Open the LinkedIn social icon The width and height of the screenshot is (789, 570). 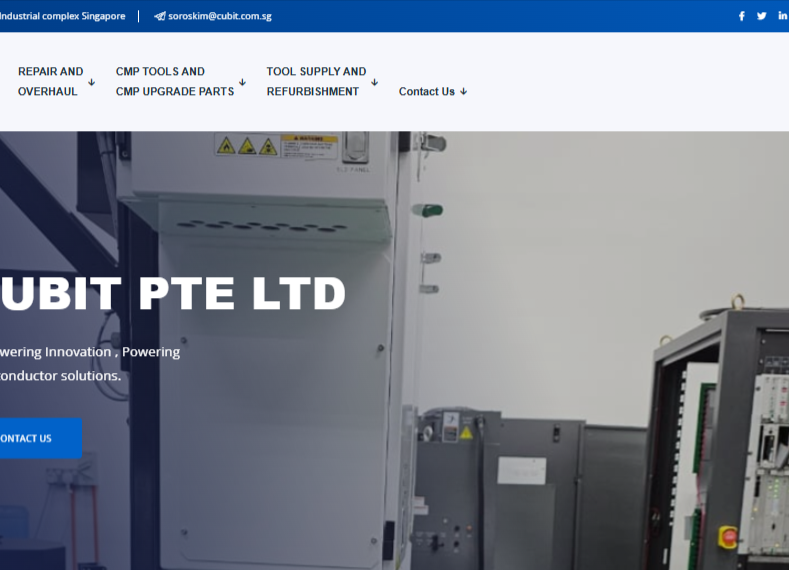click(782, 16)
